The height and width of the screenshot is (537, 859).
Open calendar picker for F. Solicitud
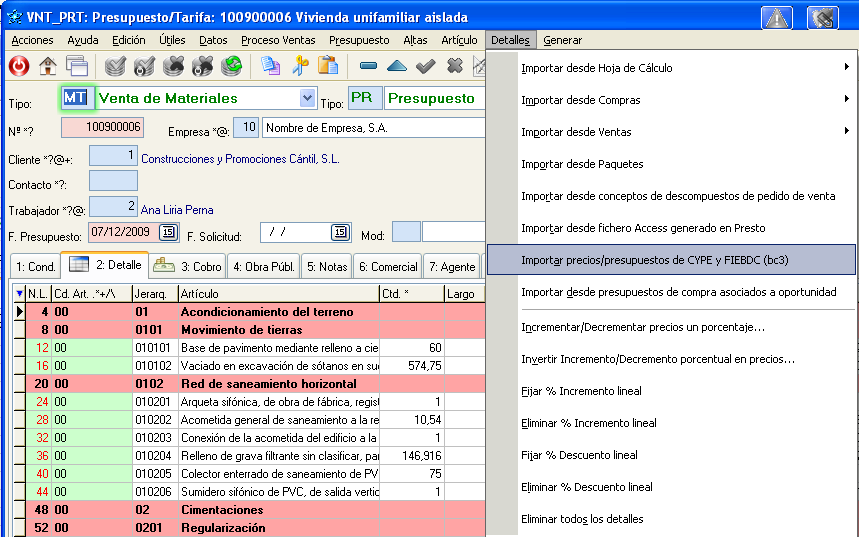(340, 232)
